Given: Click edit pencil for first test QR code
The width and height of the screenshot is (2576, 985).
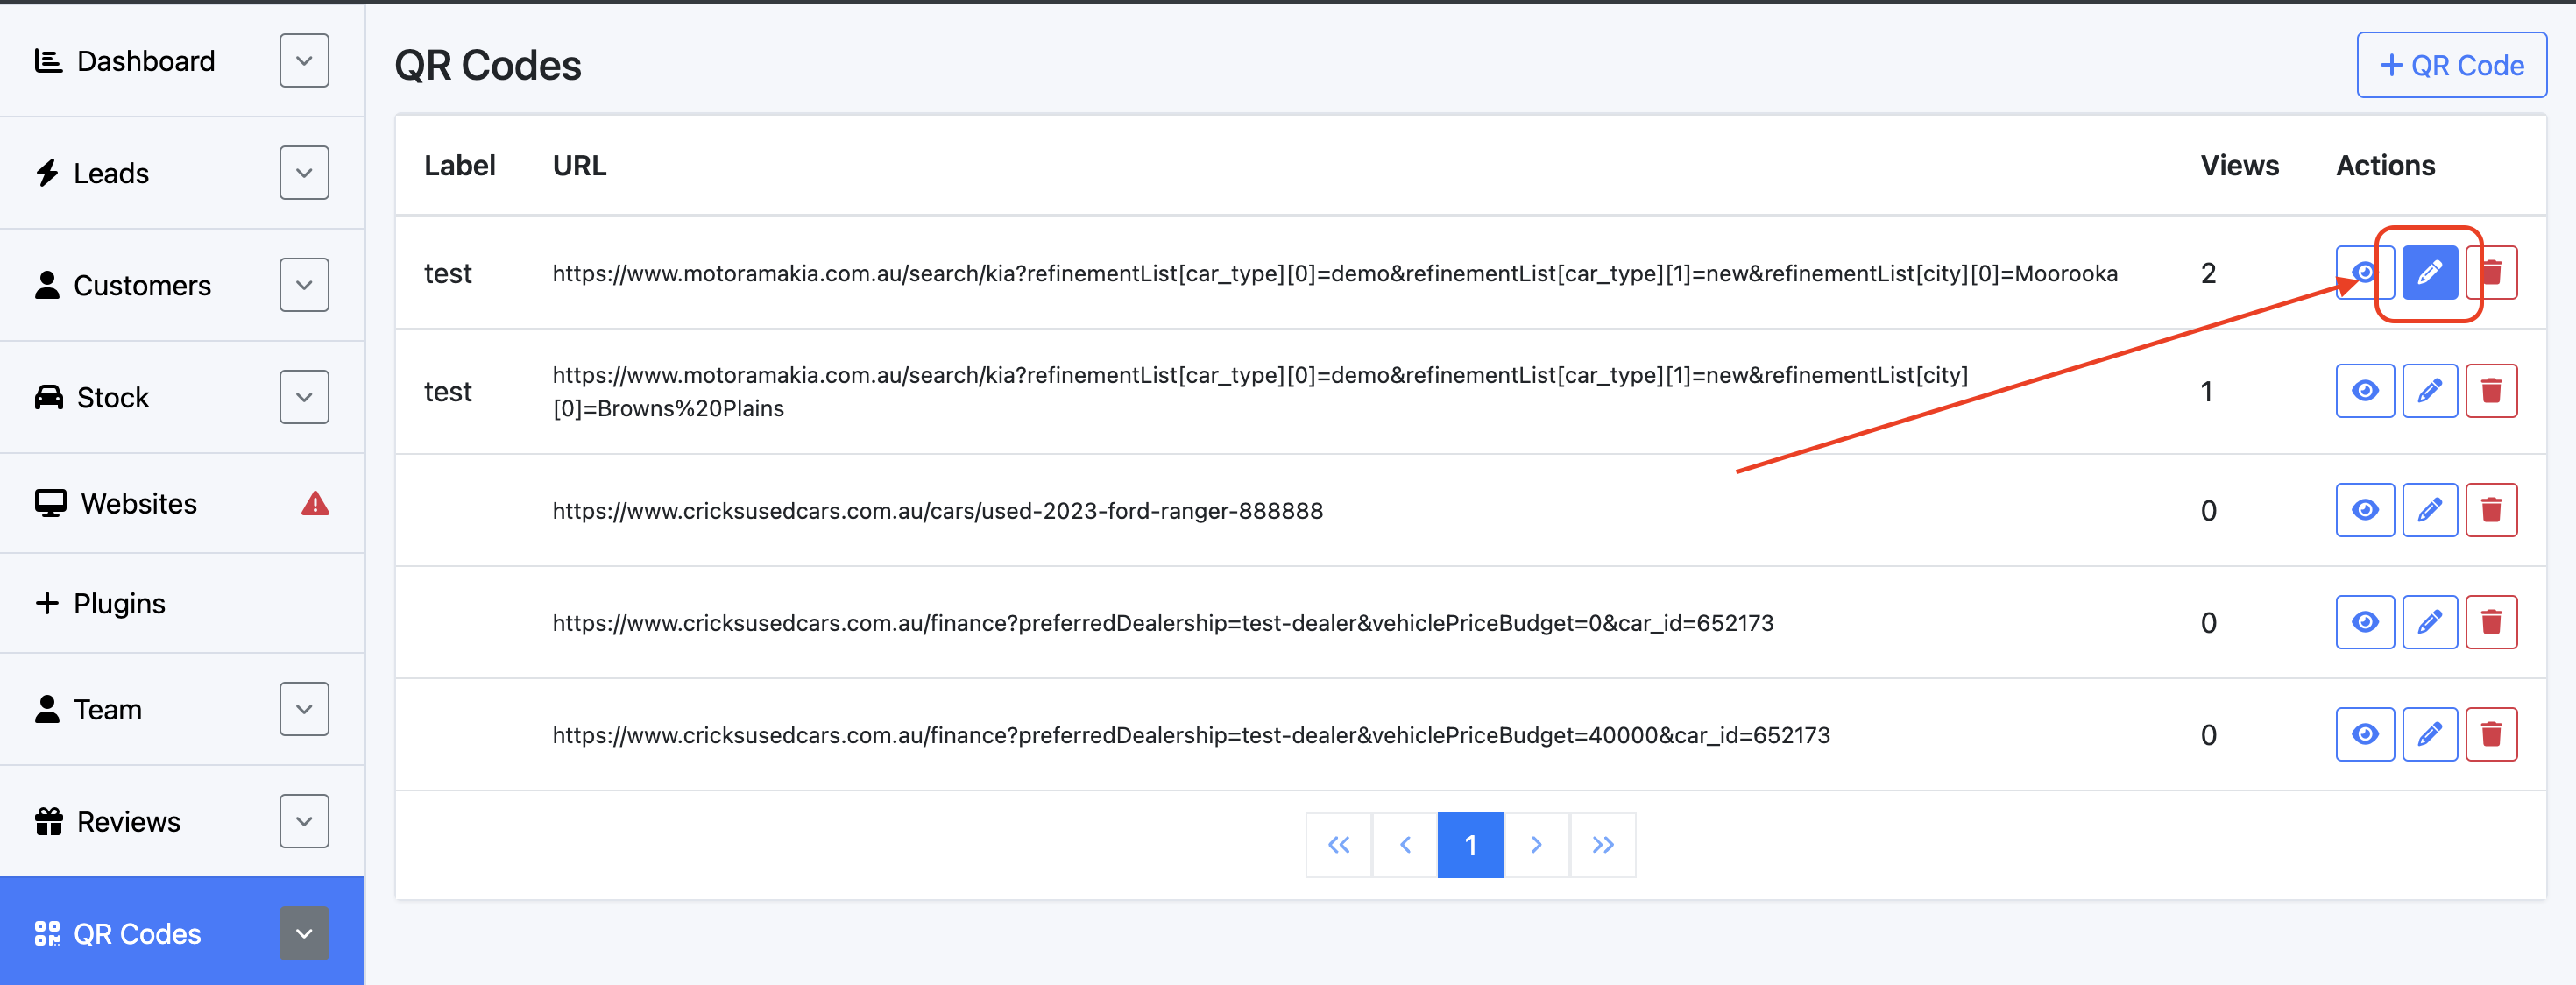Looking at the screenshot, I should 2429,272.
